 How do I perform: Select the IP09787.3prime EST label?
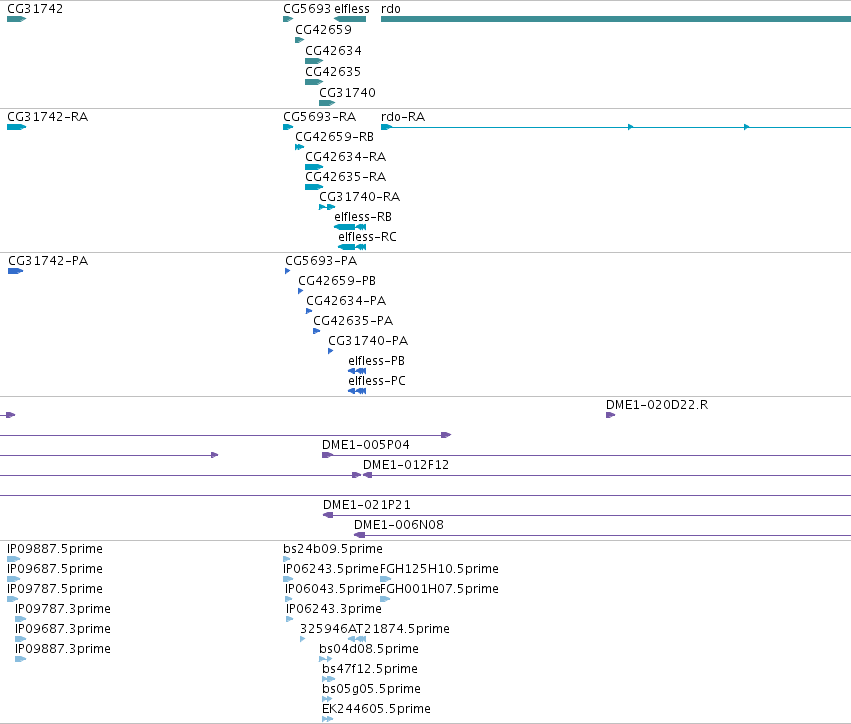point(63,609)
